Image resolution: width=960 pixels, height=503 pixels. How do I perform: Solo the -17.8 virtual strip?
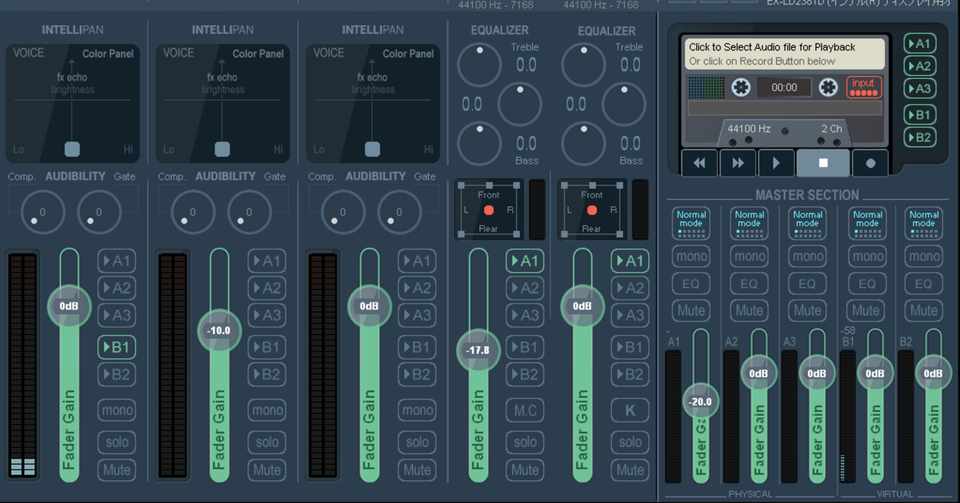525,442
